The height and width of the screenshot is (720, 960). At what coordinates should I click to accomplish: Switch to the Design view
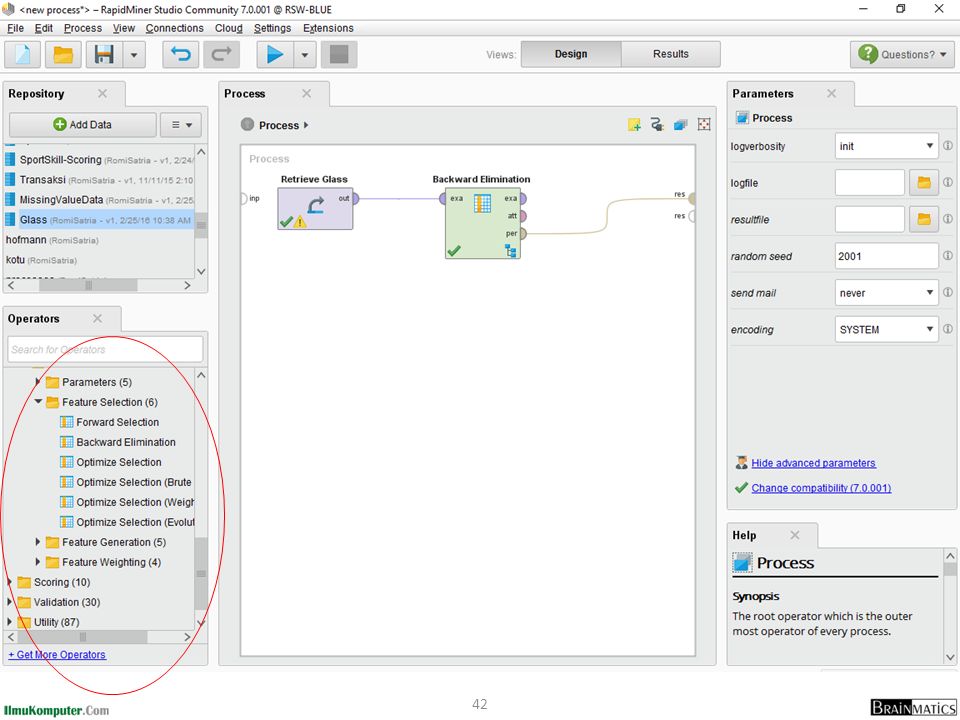(x=571, y=54)
